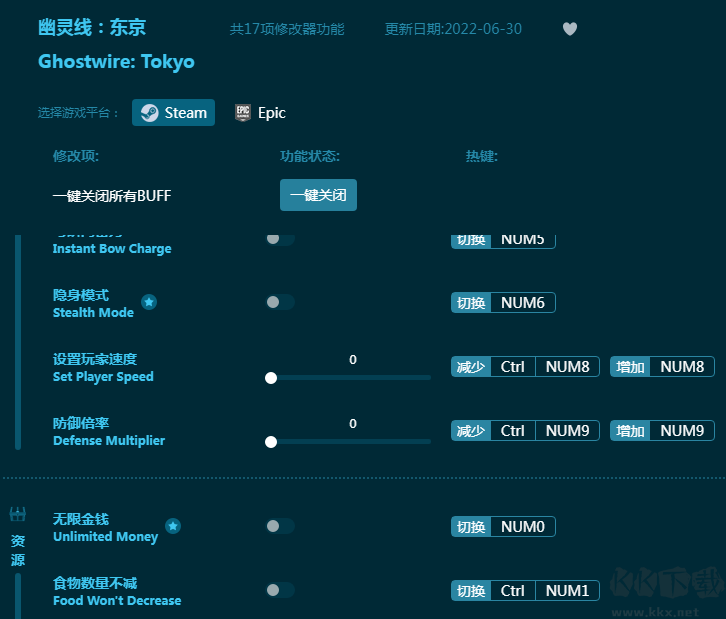
Task: Click the resources category icon in sidebar
Action: (x=18, y=515)
